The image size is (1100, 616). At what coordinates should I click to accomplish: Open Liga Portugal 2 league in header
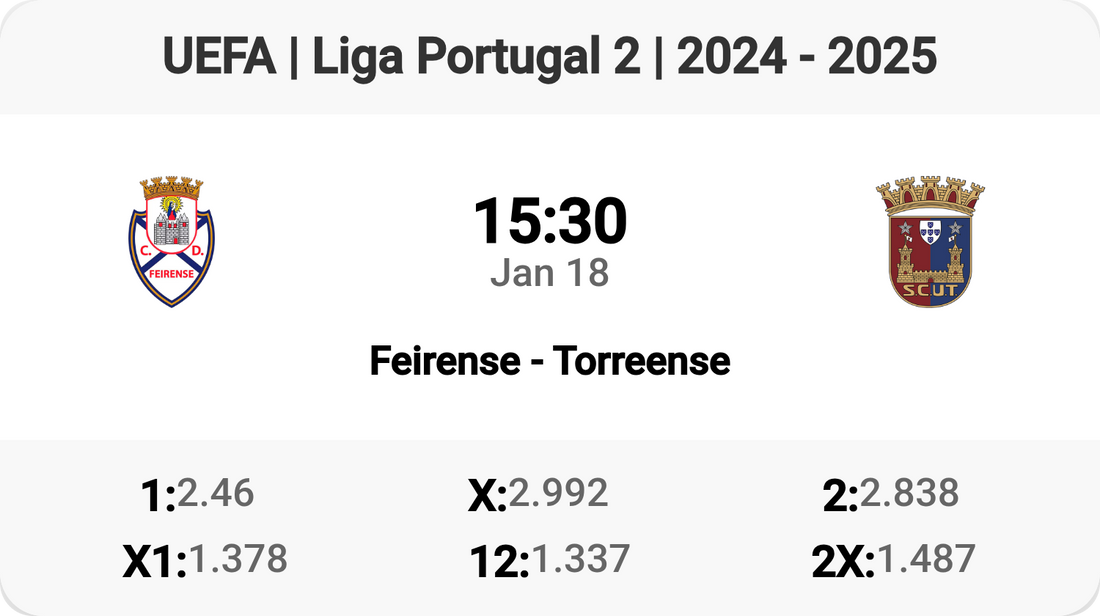(x=476, y=57)
